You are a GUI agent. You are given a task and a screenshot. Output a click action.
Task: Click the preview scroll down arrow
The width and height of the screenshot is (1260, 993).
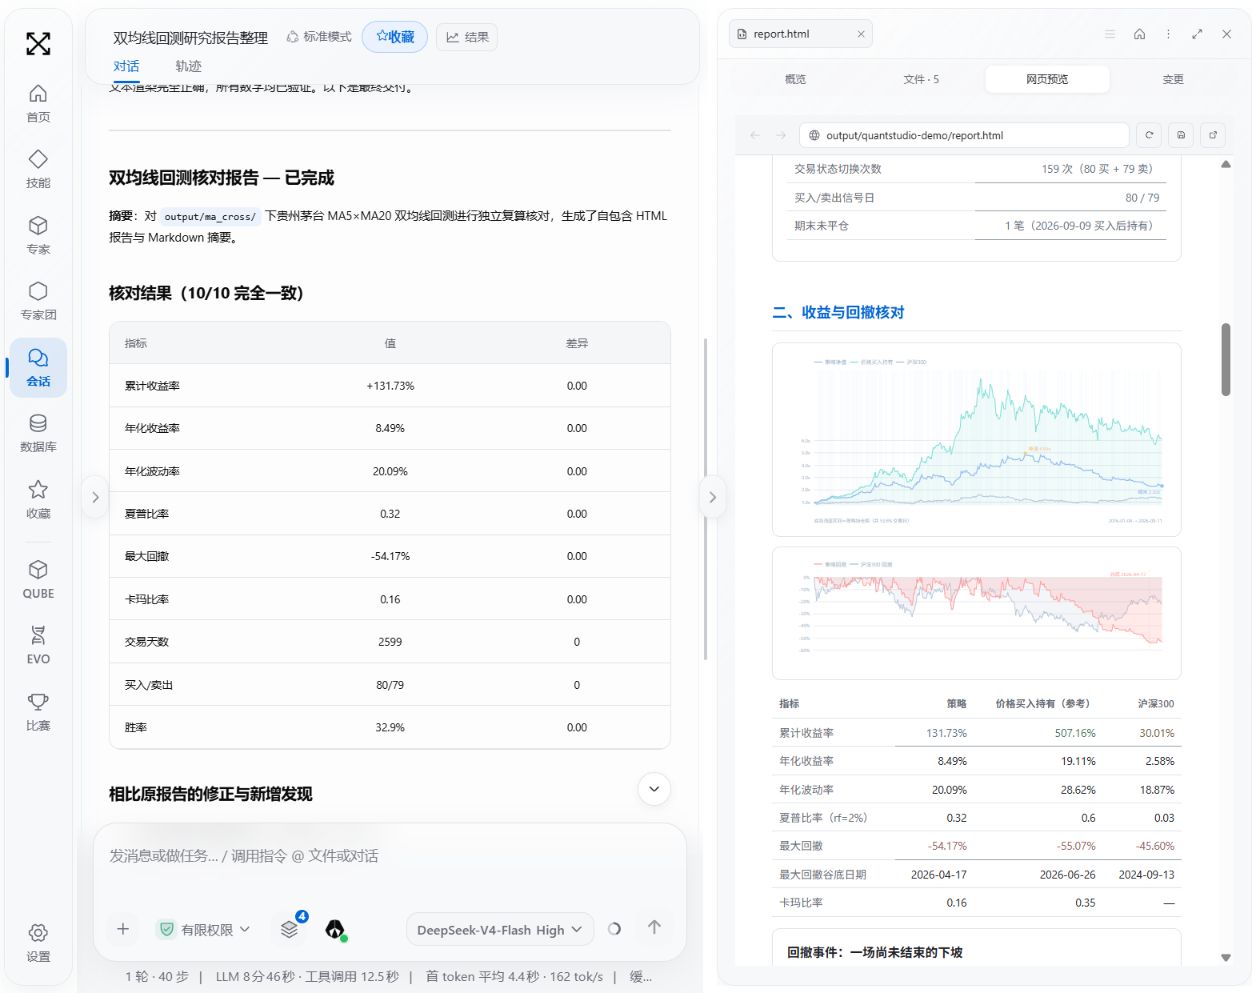click(1225, 957)
